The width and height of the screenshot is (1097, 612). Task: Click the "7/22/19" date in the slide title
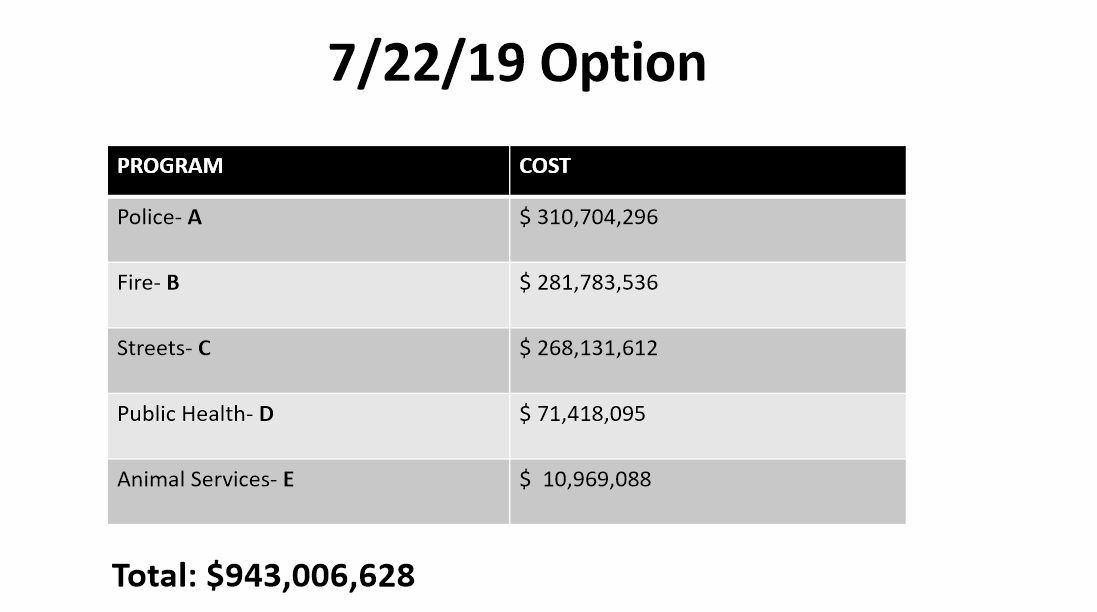(x=427, y=64)
